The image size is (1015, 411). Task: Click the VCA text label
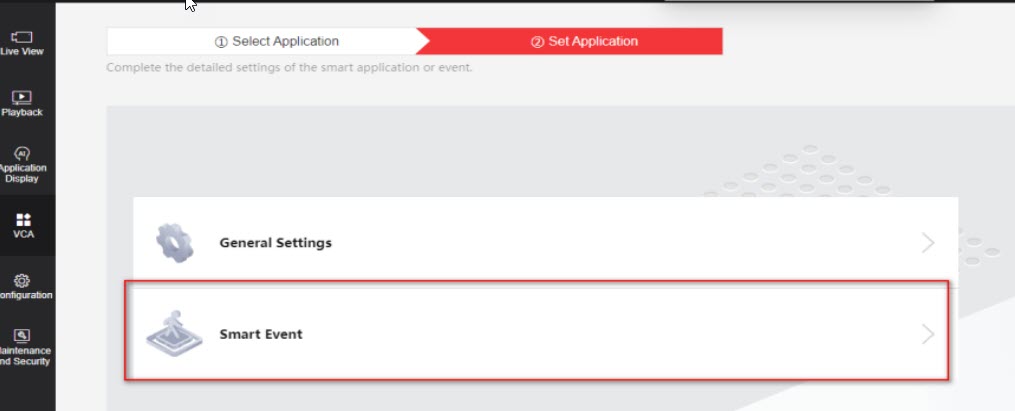click(x=22, y=234)
